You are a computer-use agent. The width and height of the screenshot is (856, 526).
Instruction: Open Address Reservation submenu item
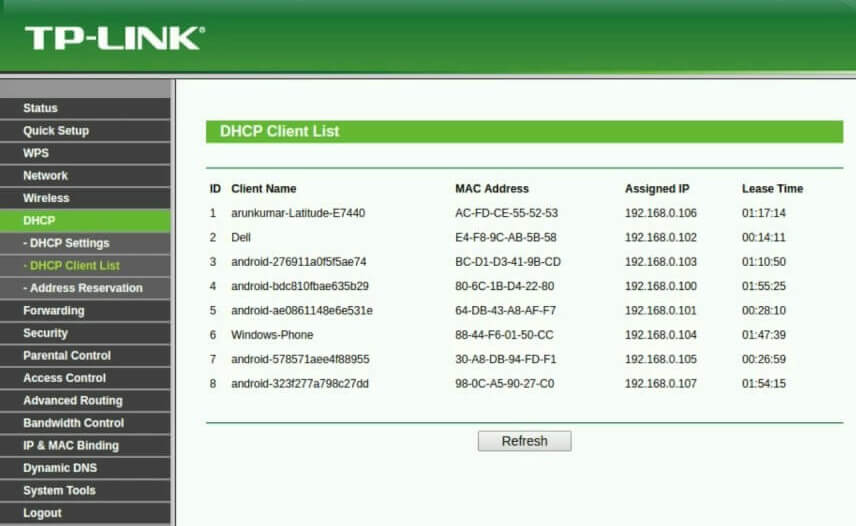pos(85,288)
